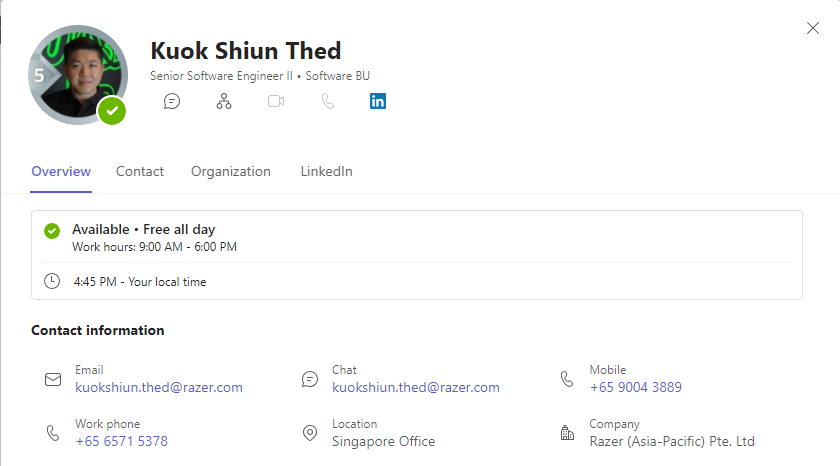Viewport: 840px width, 466px height.
Task: Click the location pin icon beside Location
Action: click(x=310, y=433)
